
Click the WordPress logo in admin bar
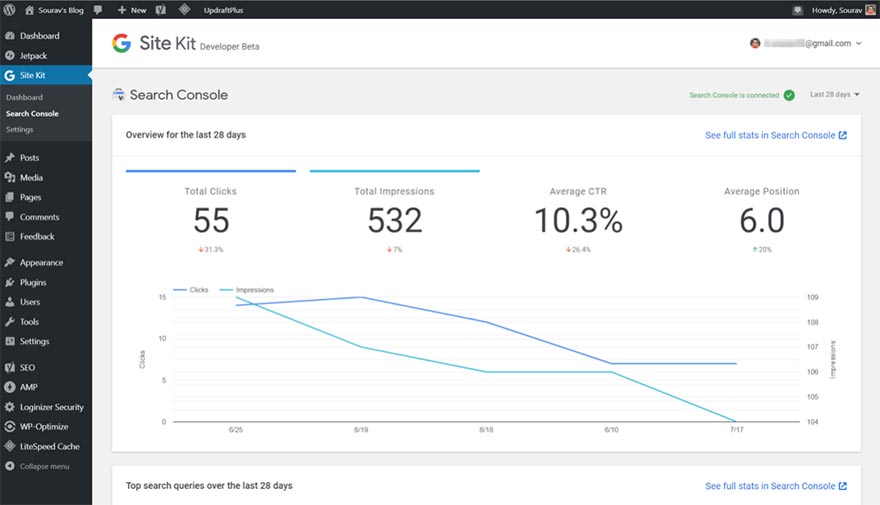[10, 10]
